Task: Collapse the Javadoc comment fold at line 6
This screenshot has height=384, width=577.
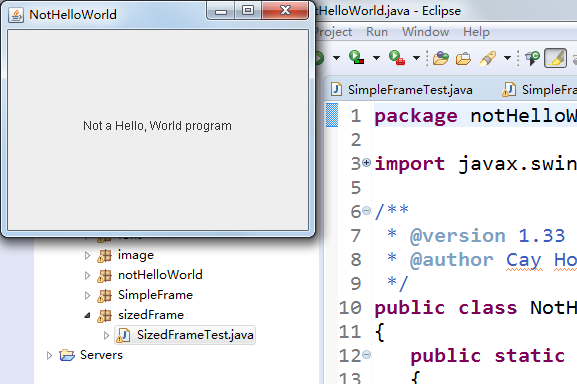Action: tap(366, 210)
